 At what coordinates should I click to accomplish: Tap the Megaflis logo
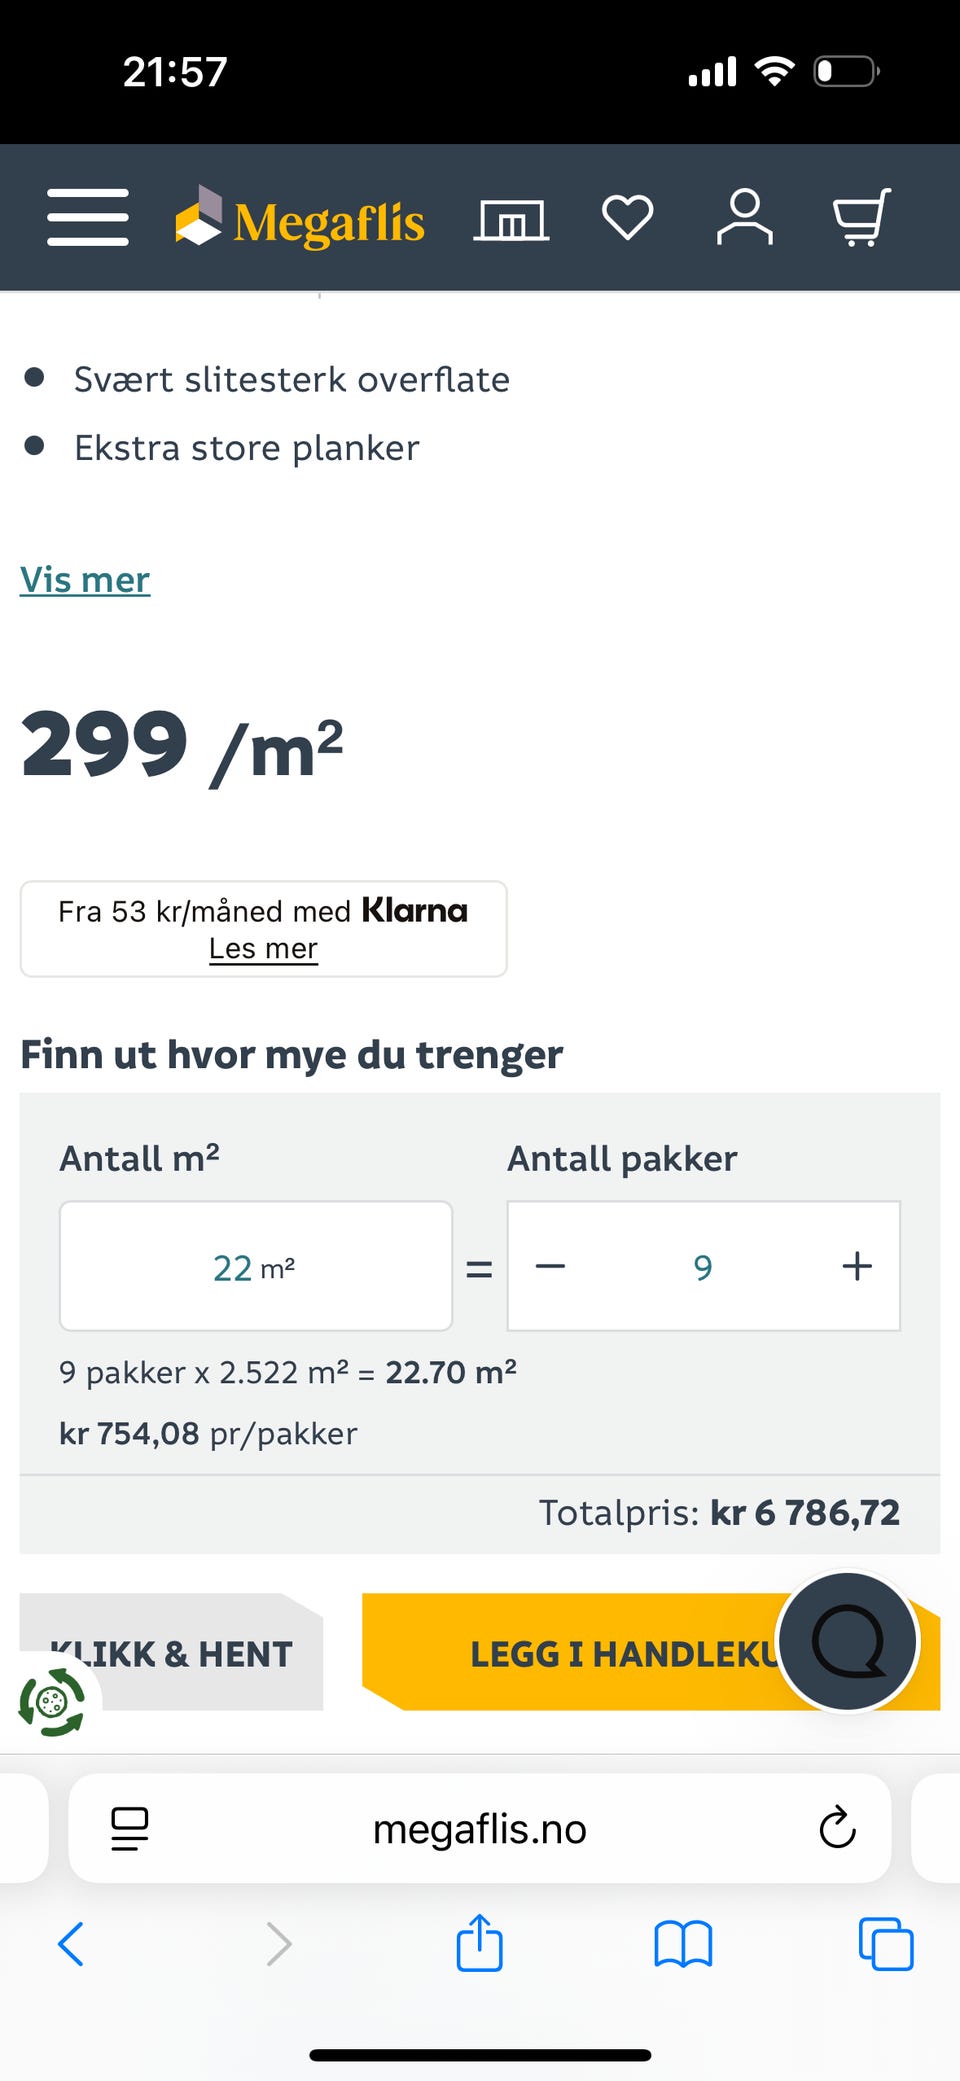pos(301,219)
